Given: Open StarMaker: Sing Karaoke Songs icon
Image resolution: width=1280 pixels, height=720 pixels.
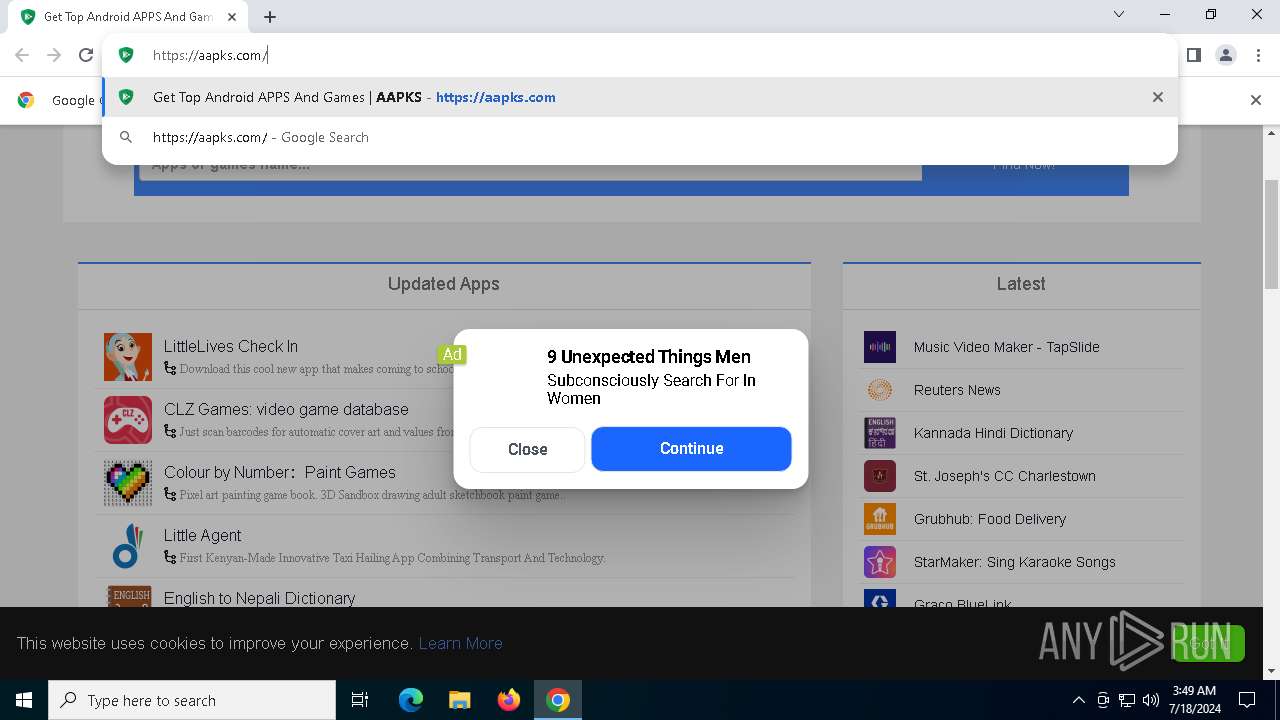Looking at the screenshot, I should click(880, 562).
